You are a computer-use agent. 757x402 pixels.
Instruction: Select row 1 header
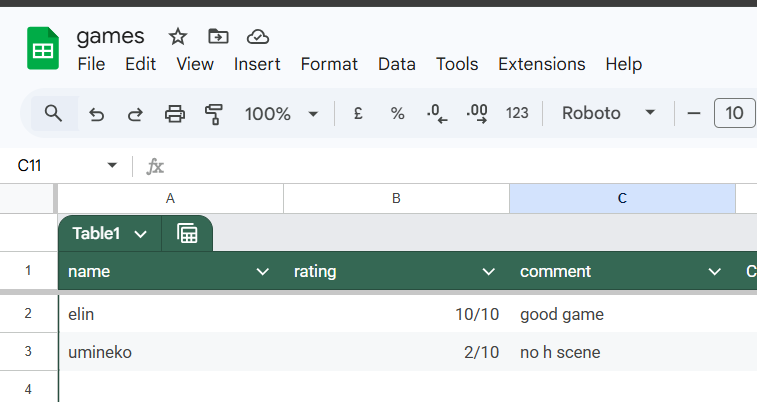tap(28, 271)
